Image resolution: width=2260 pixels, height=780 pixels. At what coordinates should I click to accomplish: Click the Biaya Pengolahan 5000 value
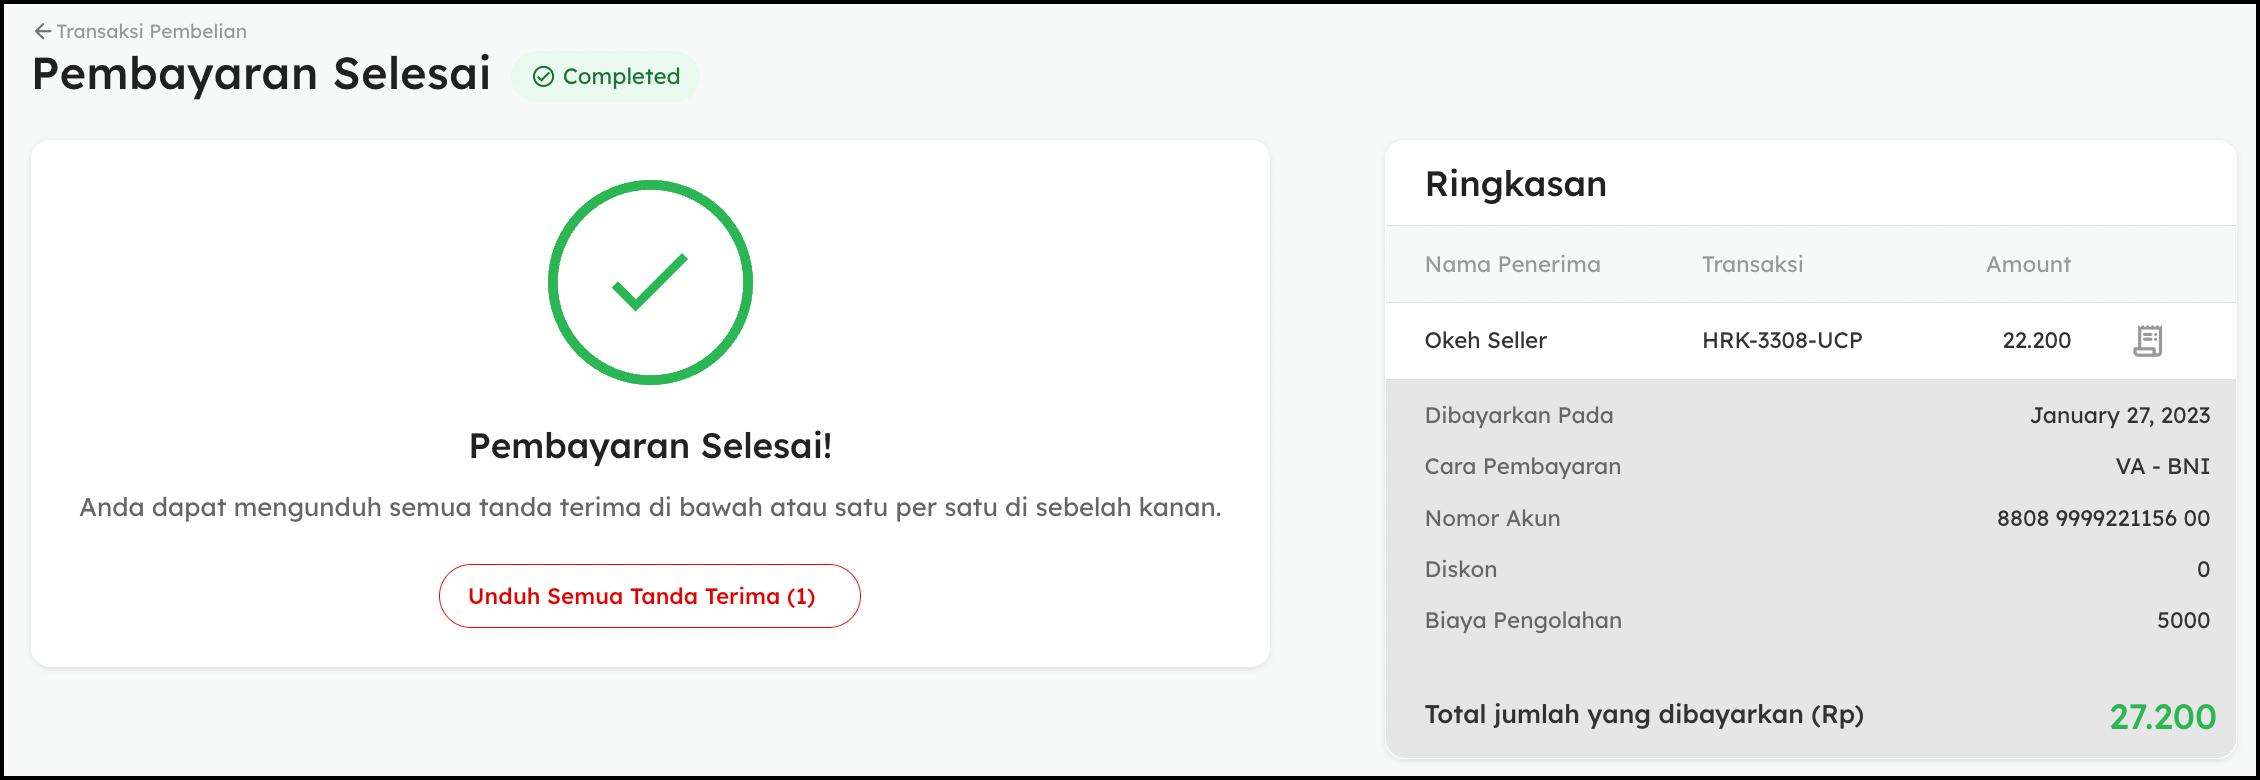coord(2183,620)
